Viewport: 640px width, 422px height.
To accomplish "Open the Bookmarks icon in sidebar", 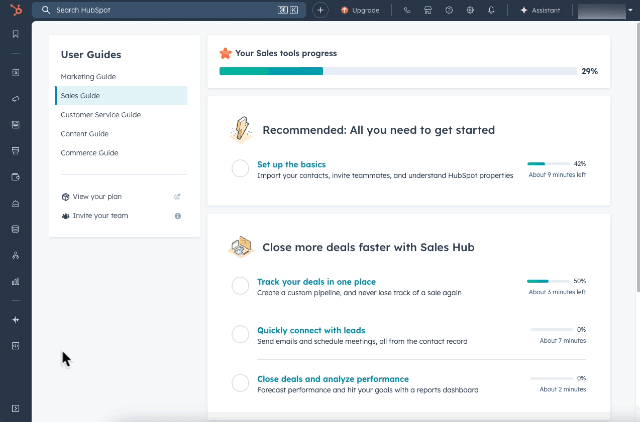I will (15, 34).
